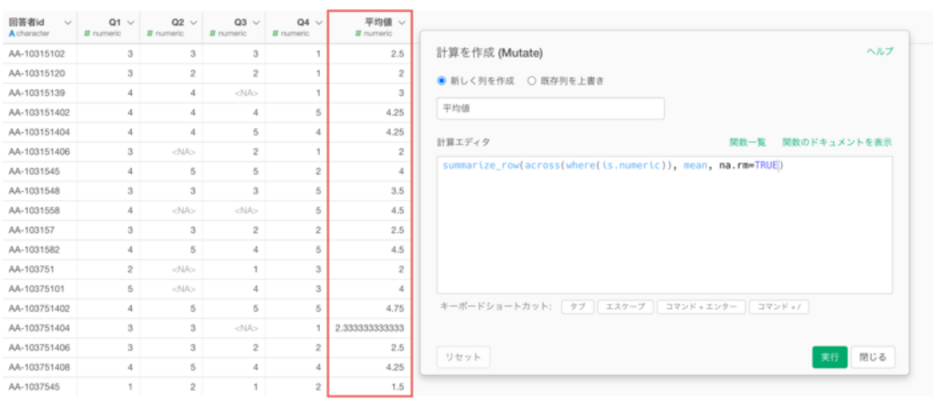The height and width of the screenshot is (400, 933).
Task: Open the Q4 column dropdown arrow
Action: 318,22
